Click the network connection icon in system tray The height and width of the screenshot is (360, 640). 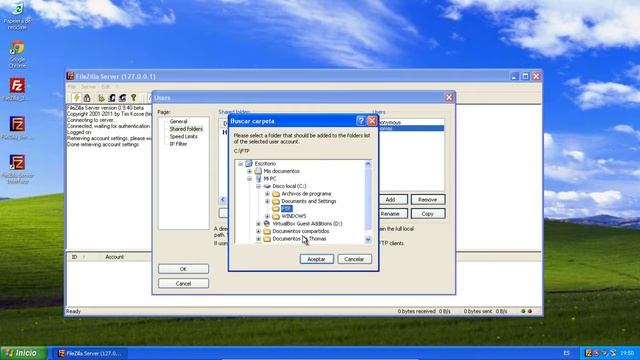click(x=604, y=353)
